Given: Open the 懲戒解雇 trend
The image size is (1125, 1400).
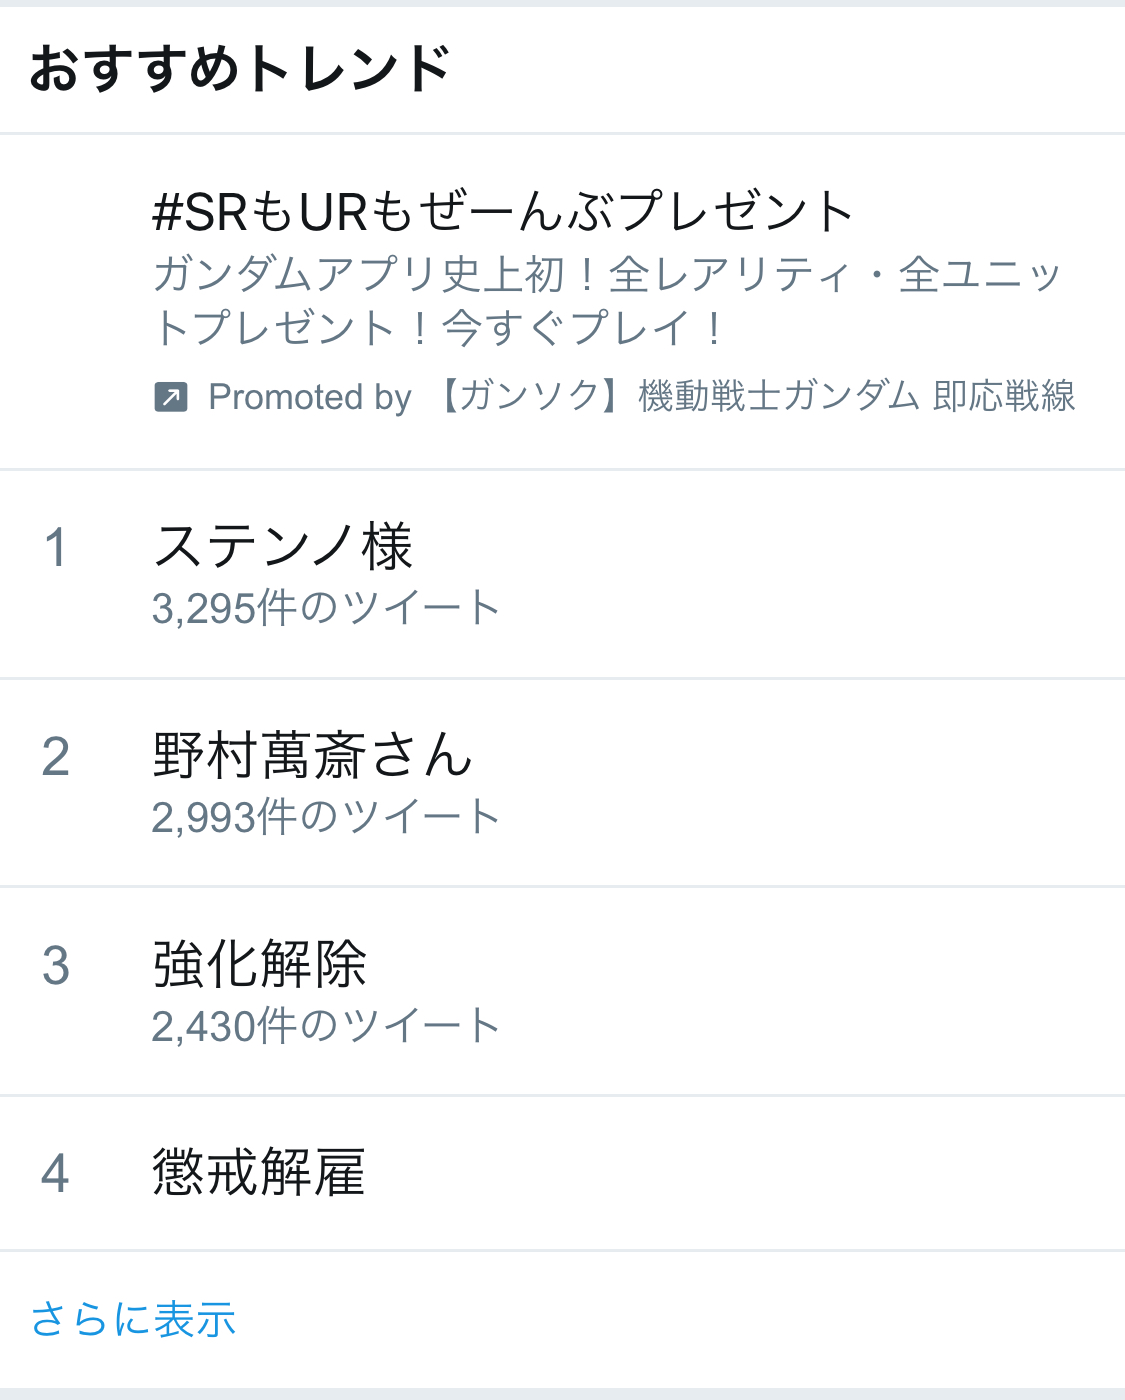Looking at the screenshot, I should click(x=260, y=1172).
